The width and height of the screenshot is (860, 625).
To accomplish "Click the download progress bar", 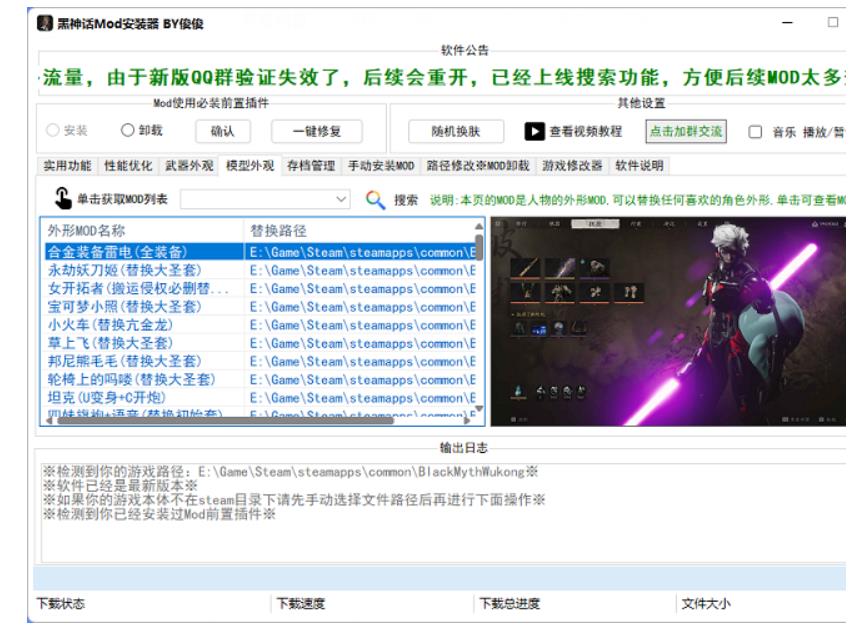I will tap(439, 578).
